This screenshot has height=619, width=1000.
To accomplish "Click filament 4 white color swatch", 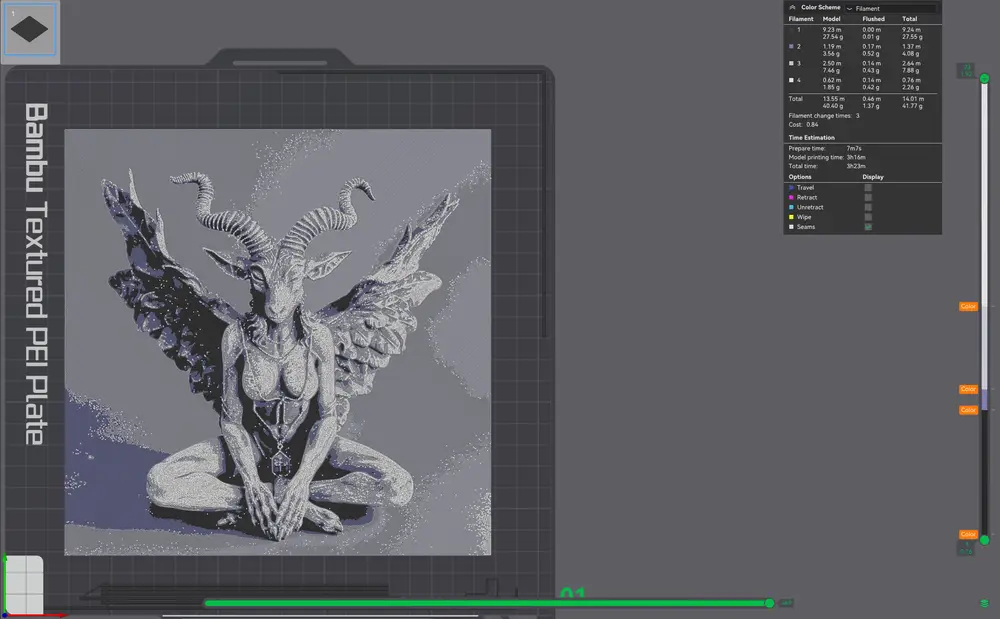I will click(x=791, y=80).
